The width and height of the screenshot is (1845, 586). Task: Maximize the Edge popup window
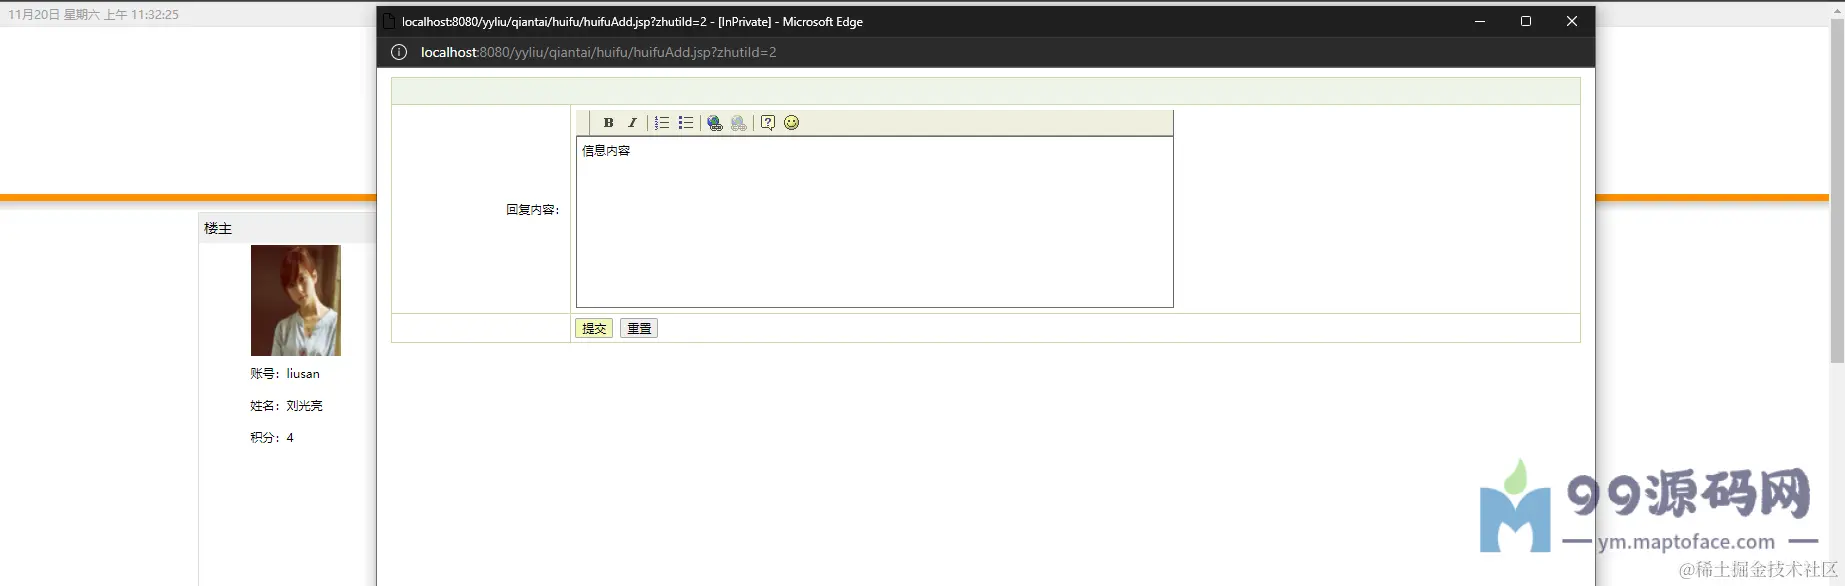click(1526, 21)
